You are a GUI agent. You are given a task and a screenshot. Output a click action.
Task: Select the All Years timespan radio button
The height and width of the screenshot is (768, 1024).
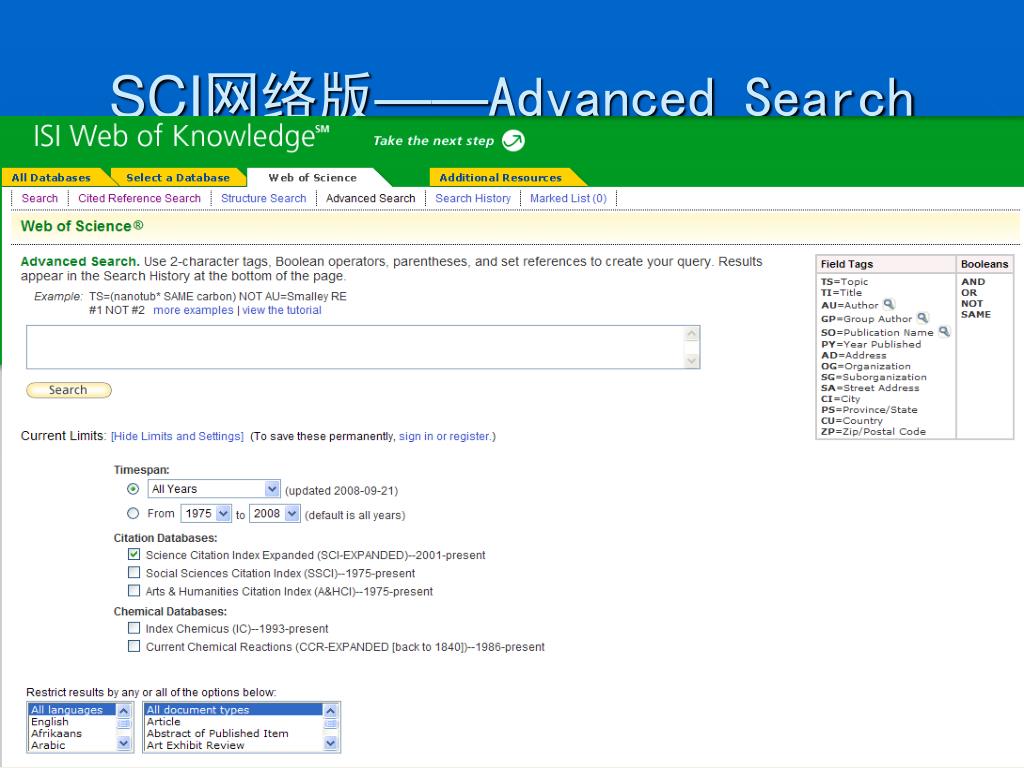(x=133, y=488)
